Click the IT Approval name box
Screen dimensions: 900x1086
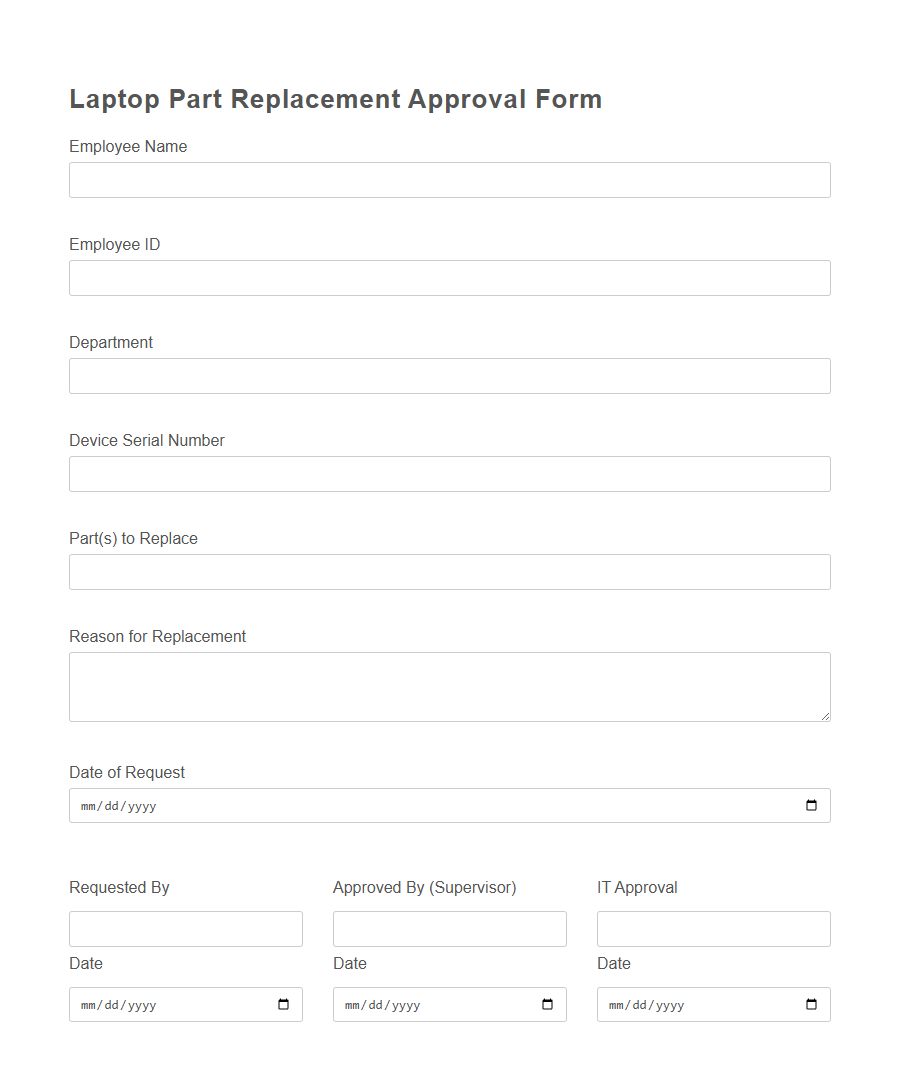(713, 928)
